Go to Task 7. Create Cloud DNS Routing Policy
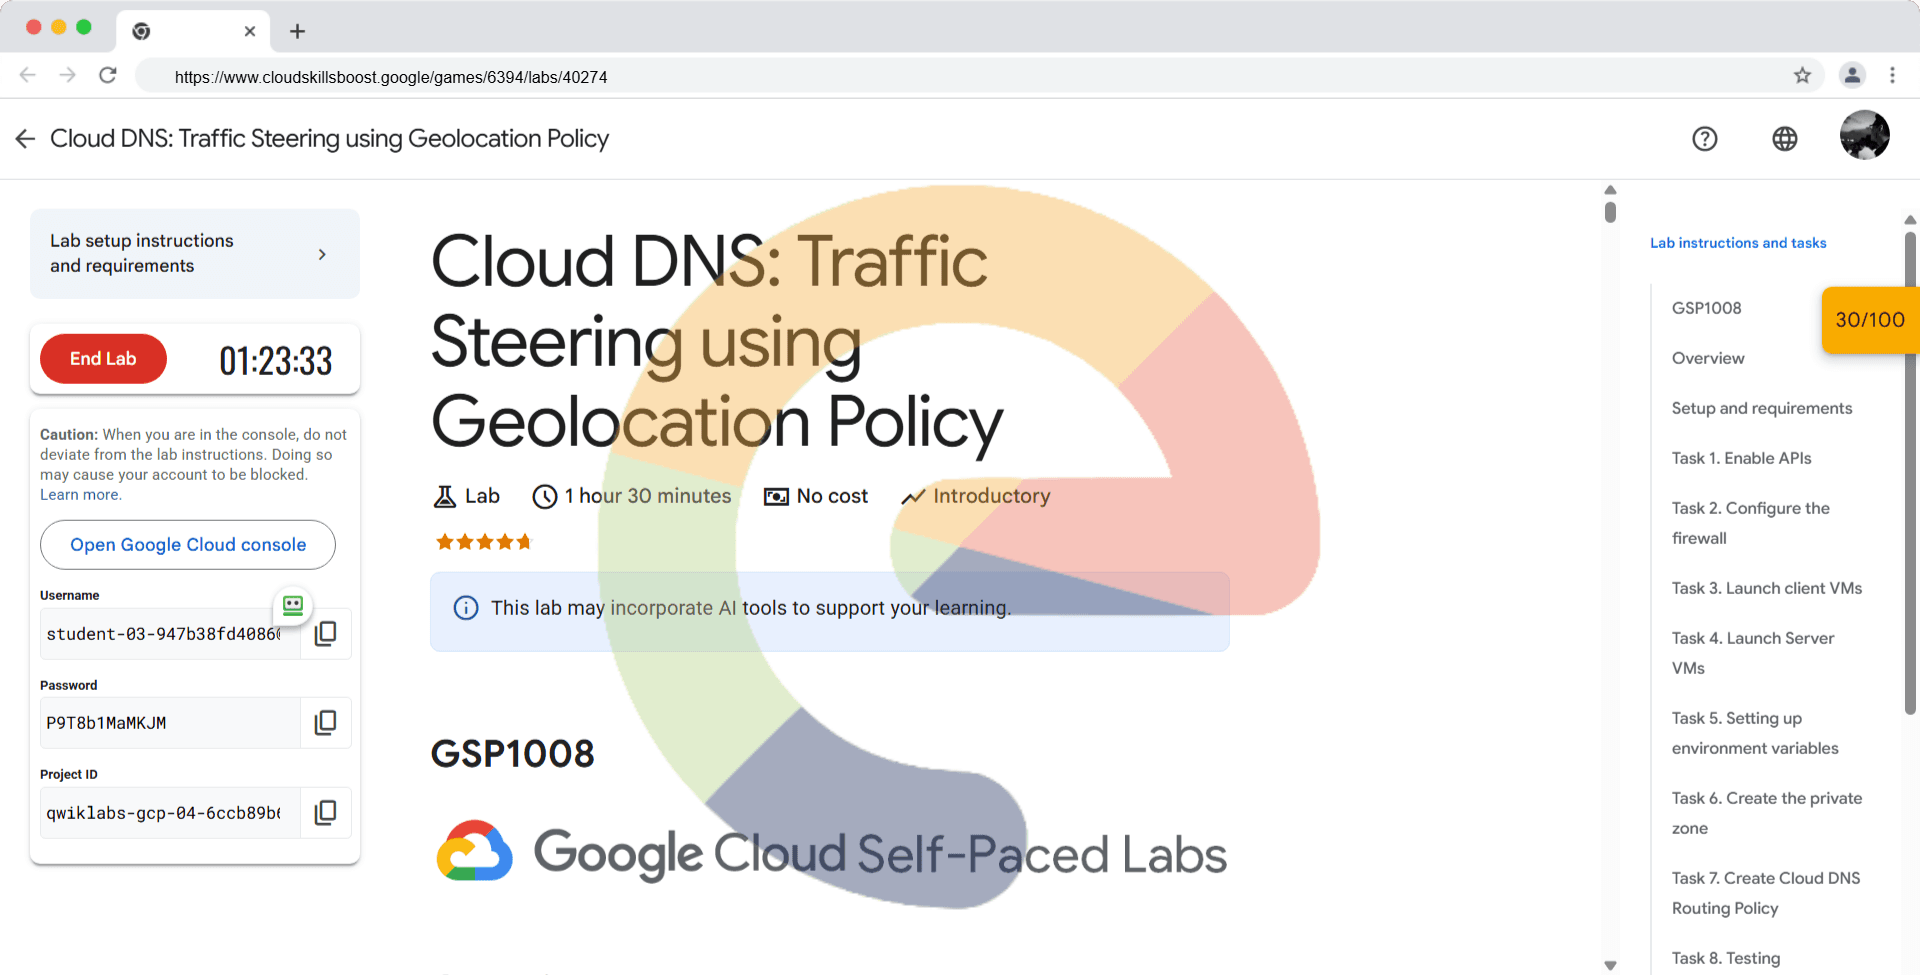The height and width of the screenshot is (975, 1920). (1766, 893)
